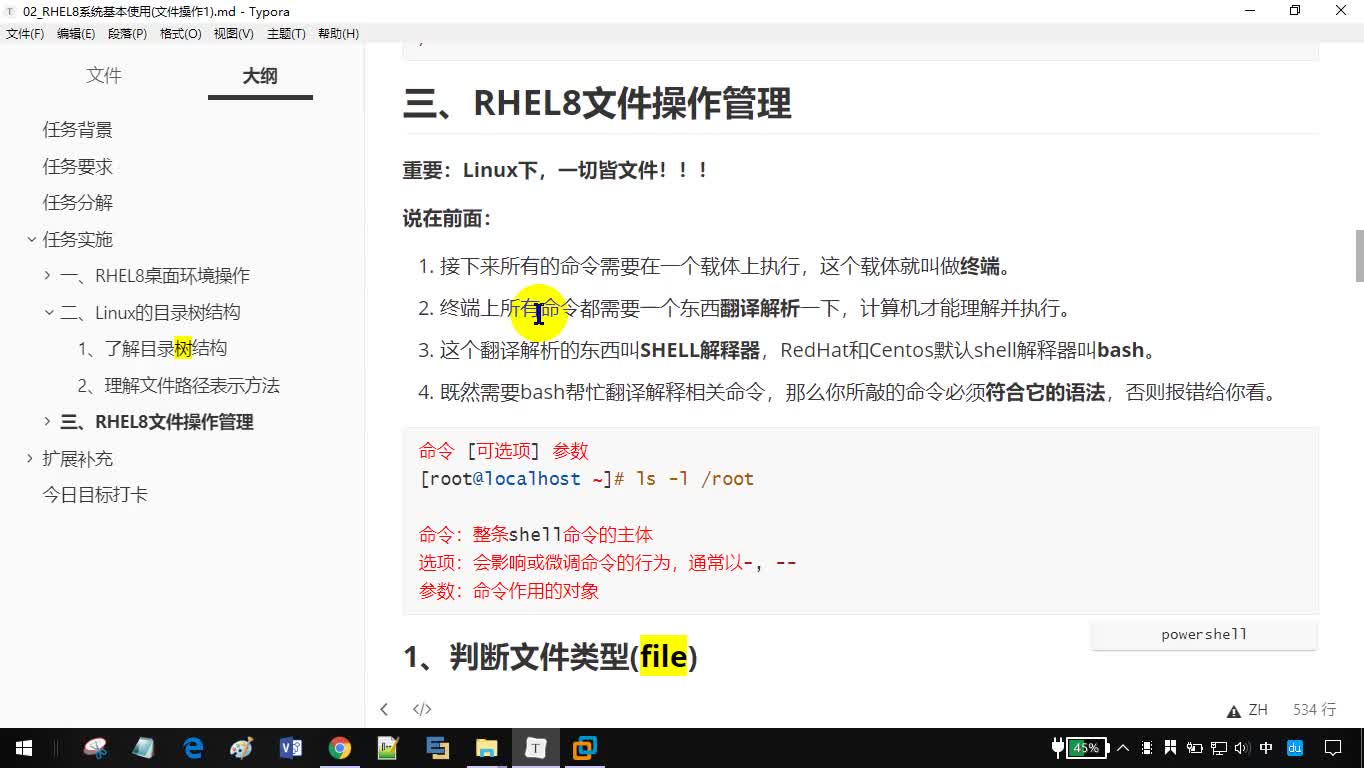Open the 视图(V) menu
The width and height of the screenshot is (1364, 768).
(x=233, y=34)
